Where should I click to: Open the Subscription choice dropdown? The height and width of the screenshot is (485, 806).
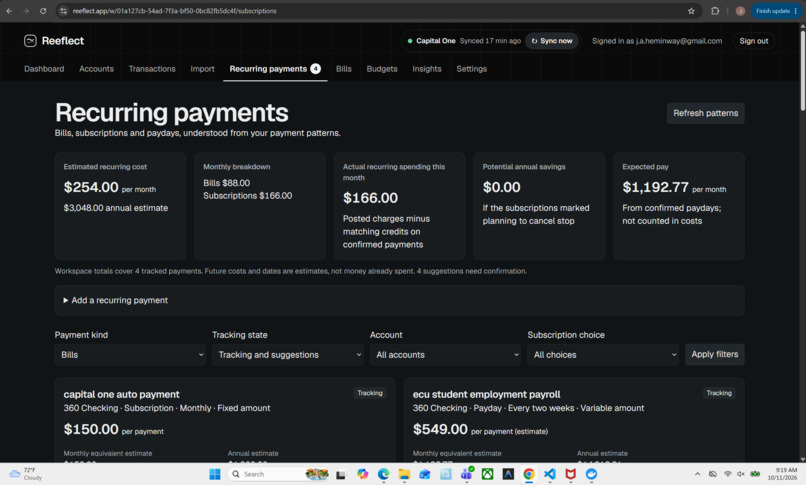[602, 355]
